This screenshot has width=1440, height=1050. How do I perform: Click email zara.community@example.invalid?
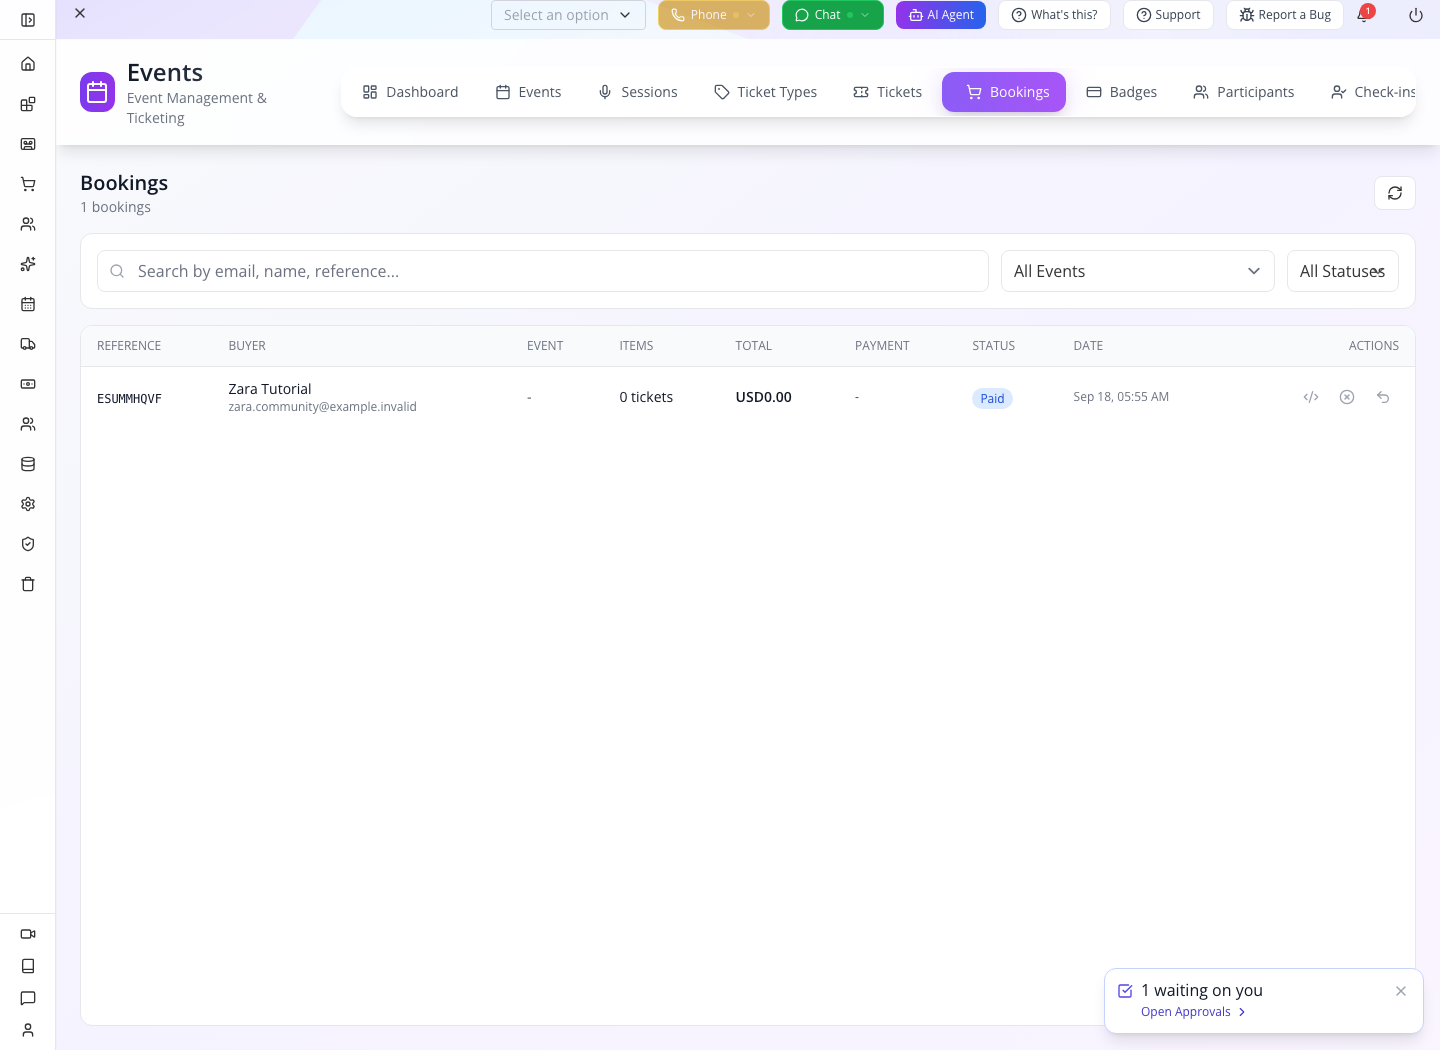click(322, 407)
